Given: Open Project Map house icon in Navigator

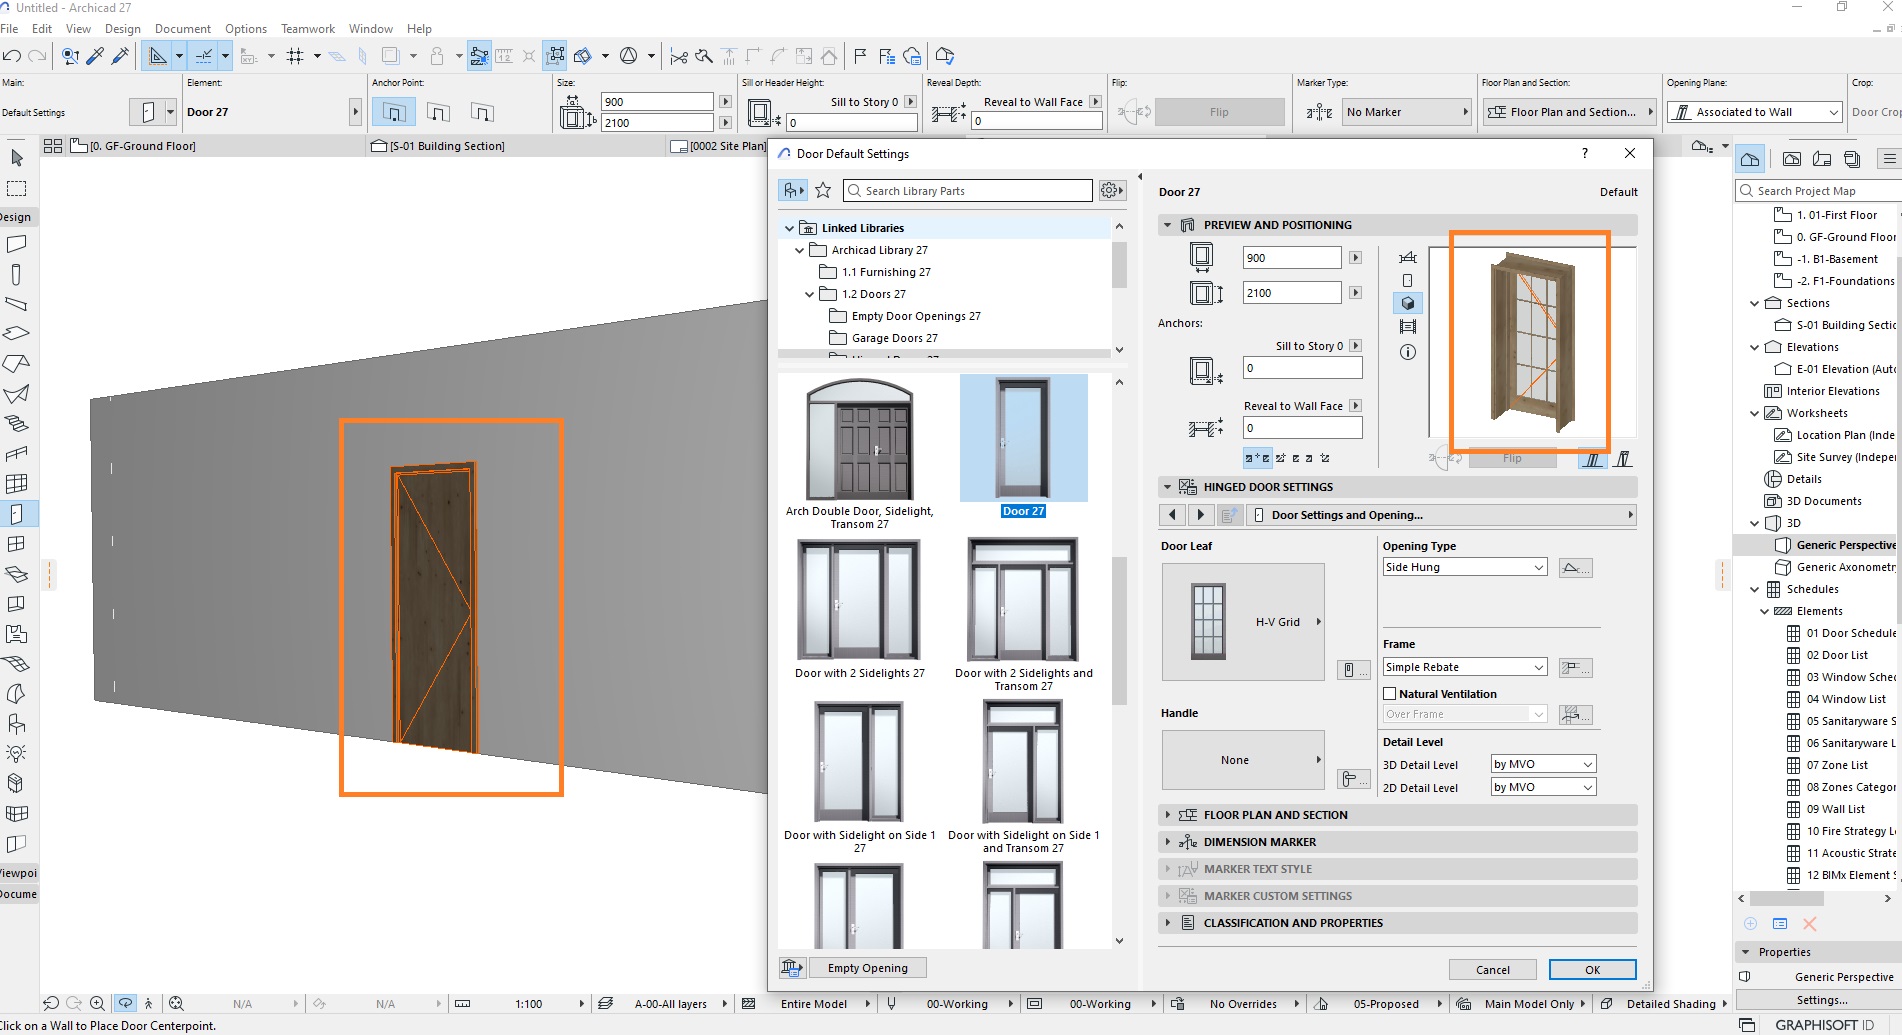Looking at the screenshot, I should coord(1750,159).
